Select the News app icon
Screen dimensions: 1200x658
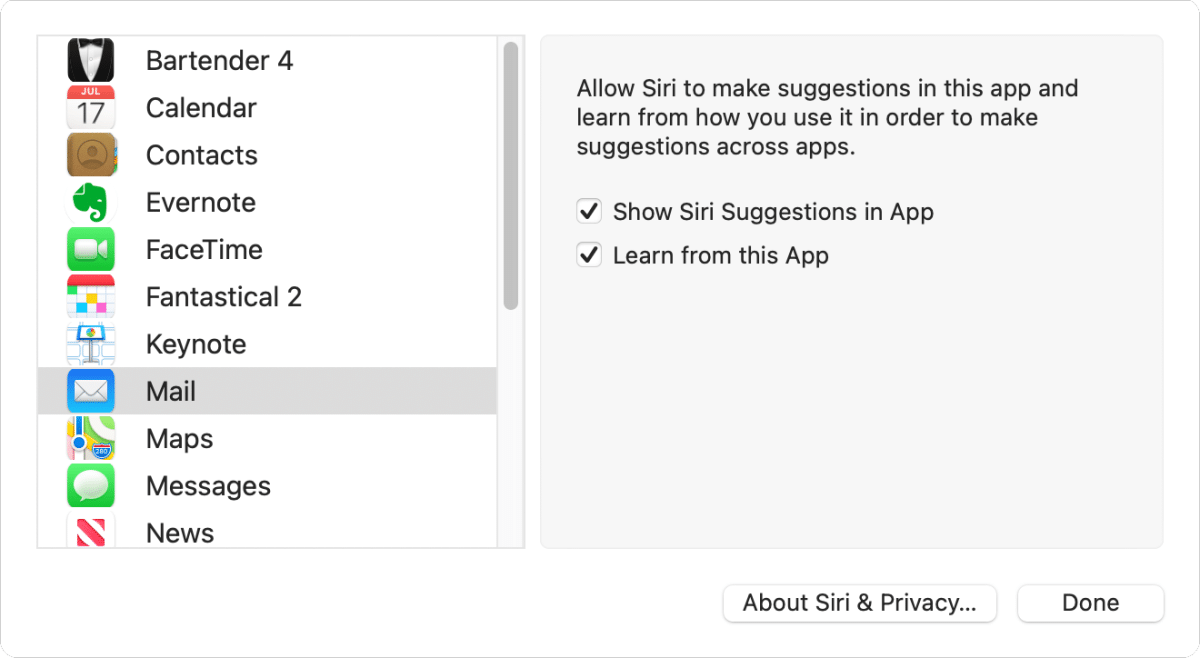click(91, 530)
